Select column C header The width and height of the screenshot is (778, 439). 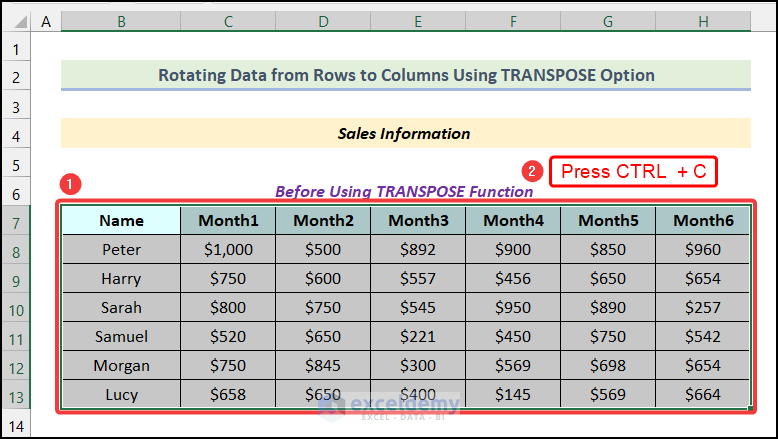point(228,20)
